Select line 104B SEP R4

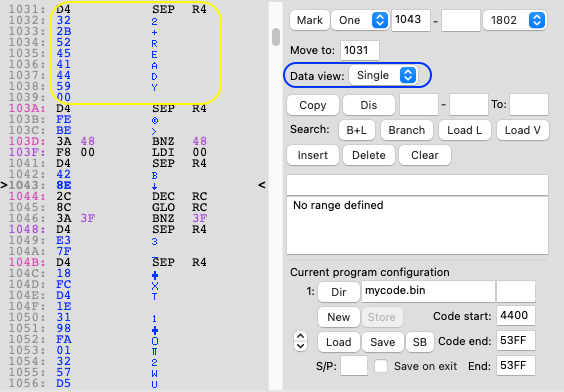[108, 262]
